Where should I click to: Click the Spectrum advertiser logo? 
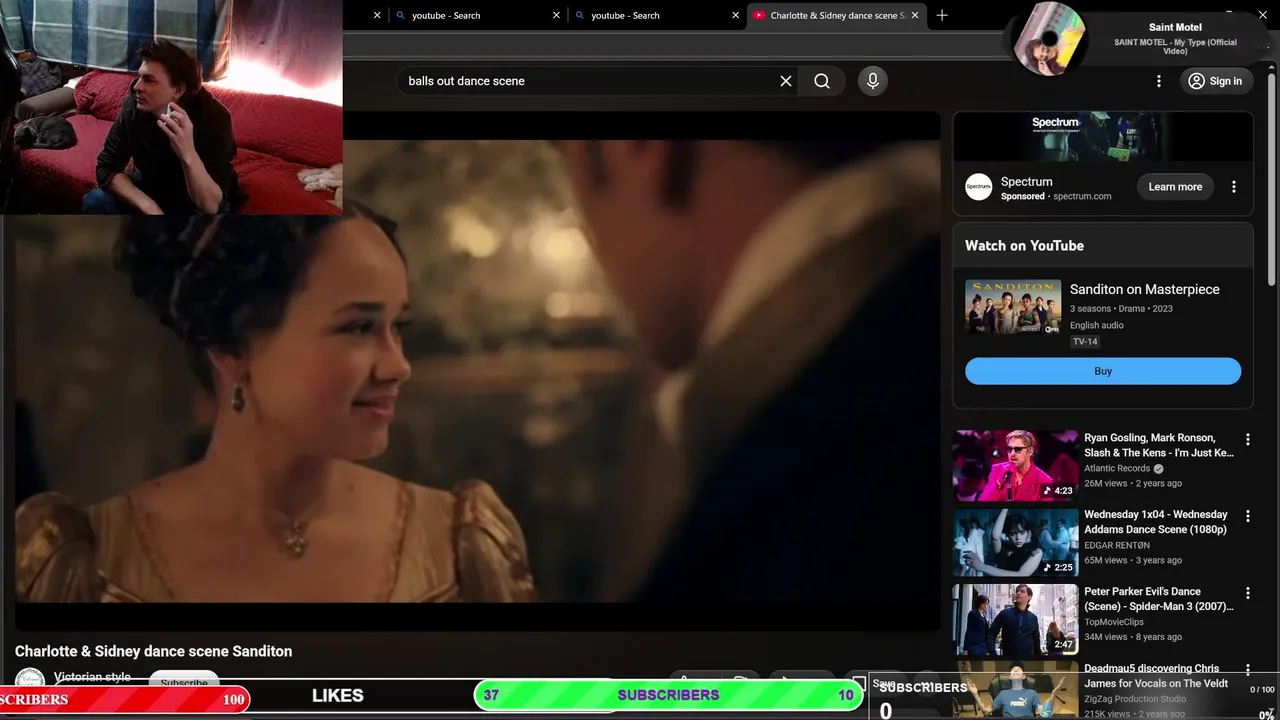tap(978, 187)
